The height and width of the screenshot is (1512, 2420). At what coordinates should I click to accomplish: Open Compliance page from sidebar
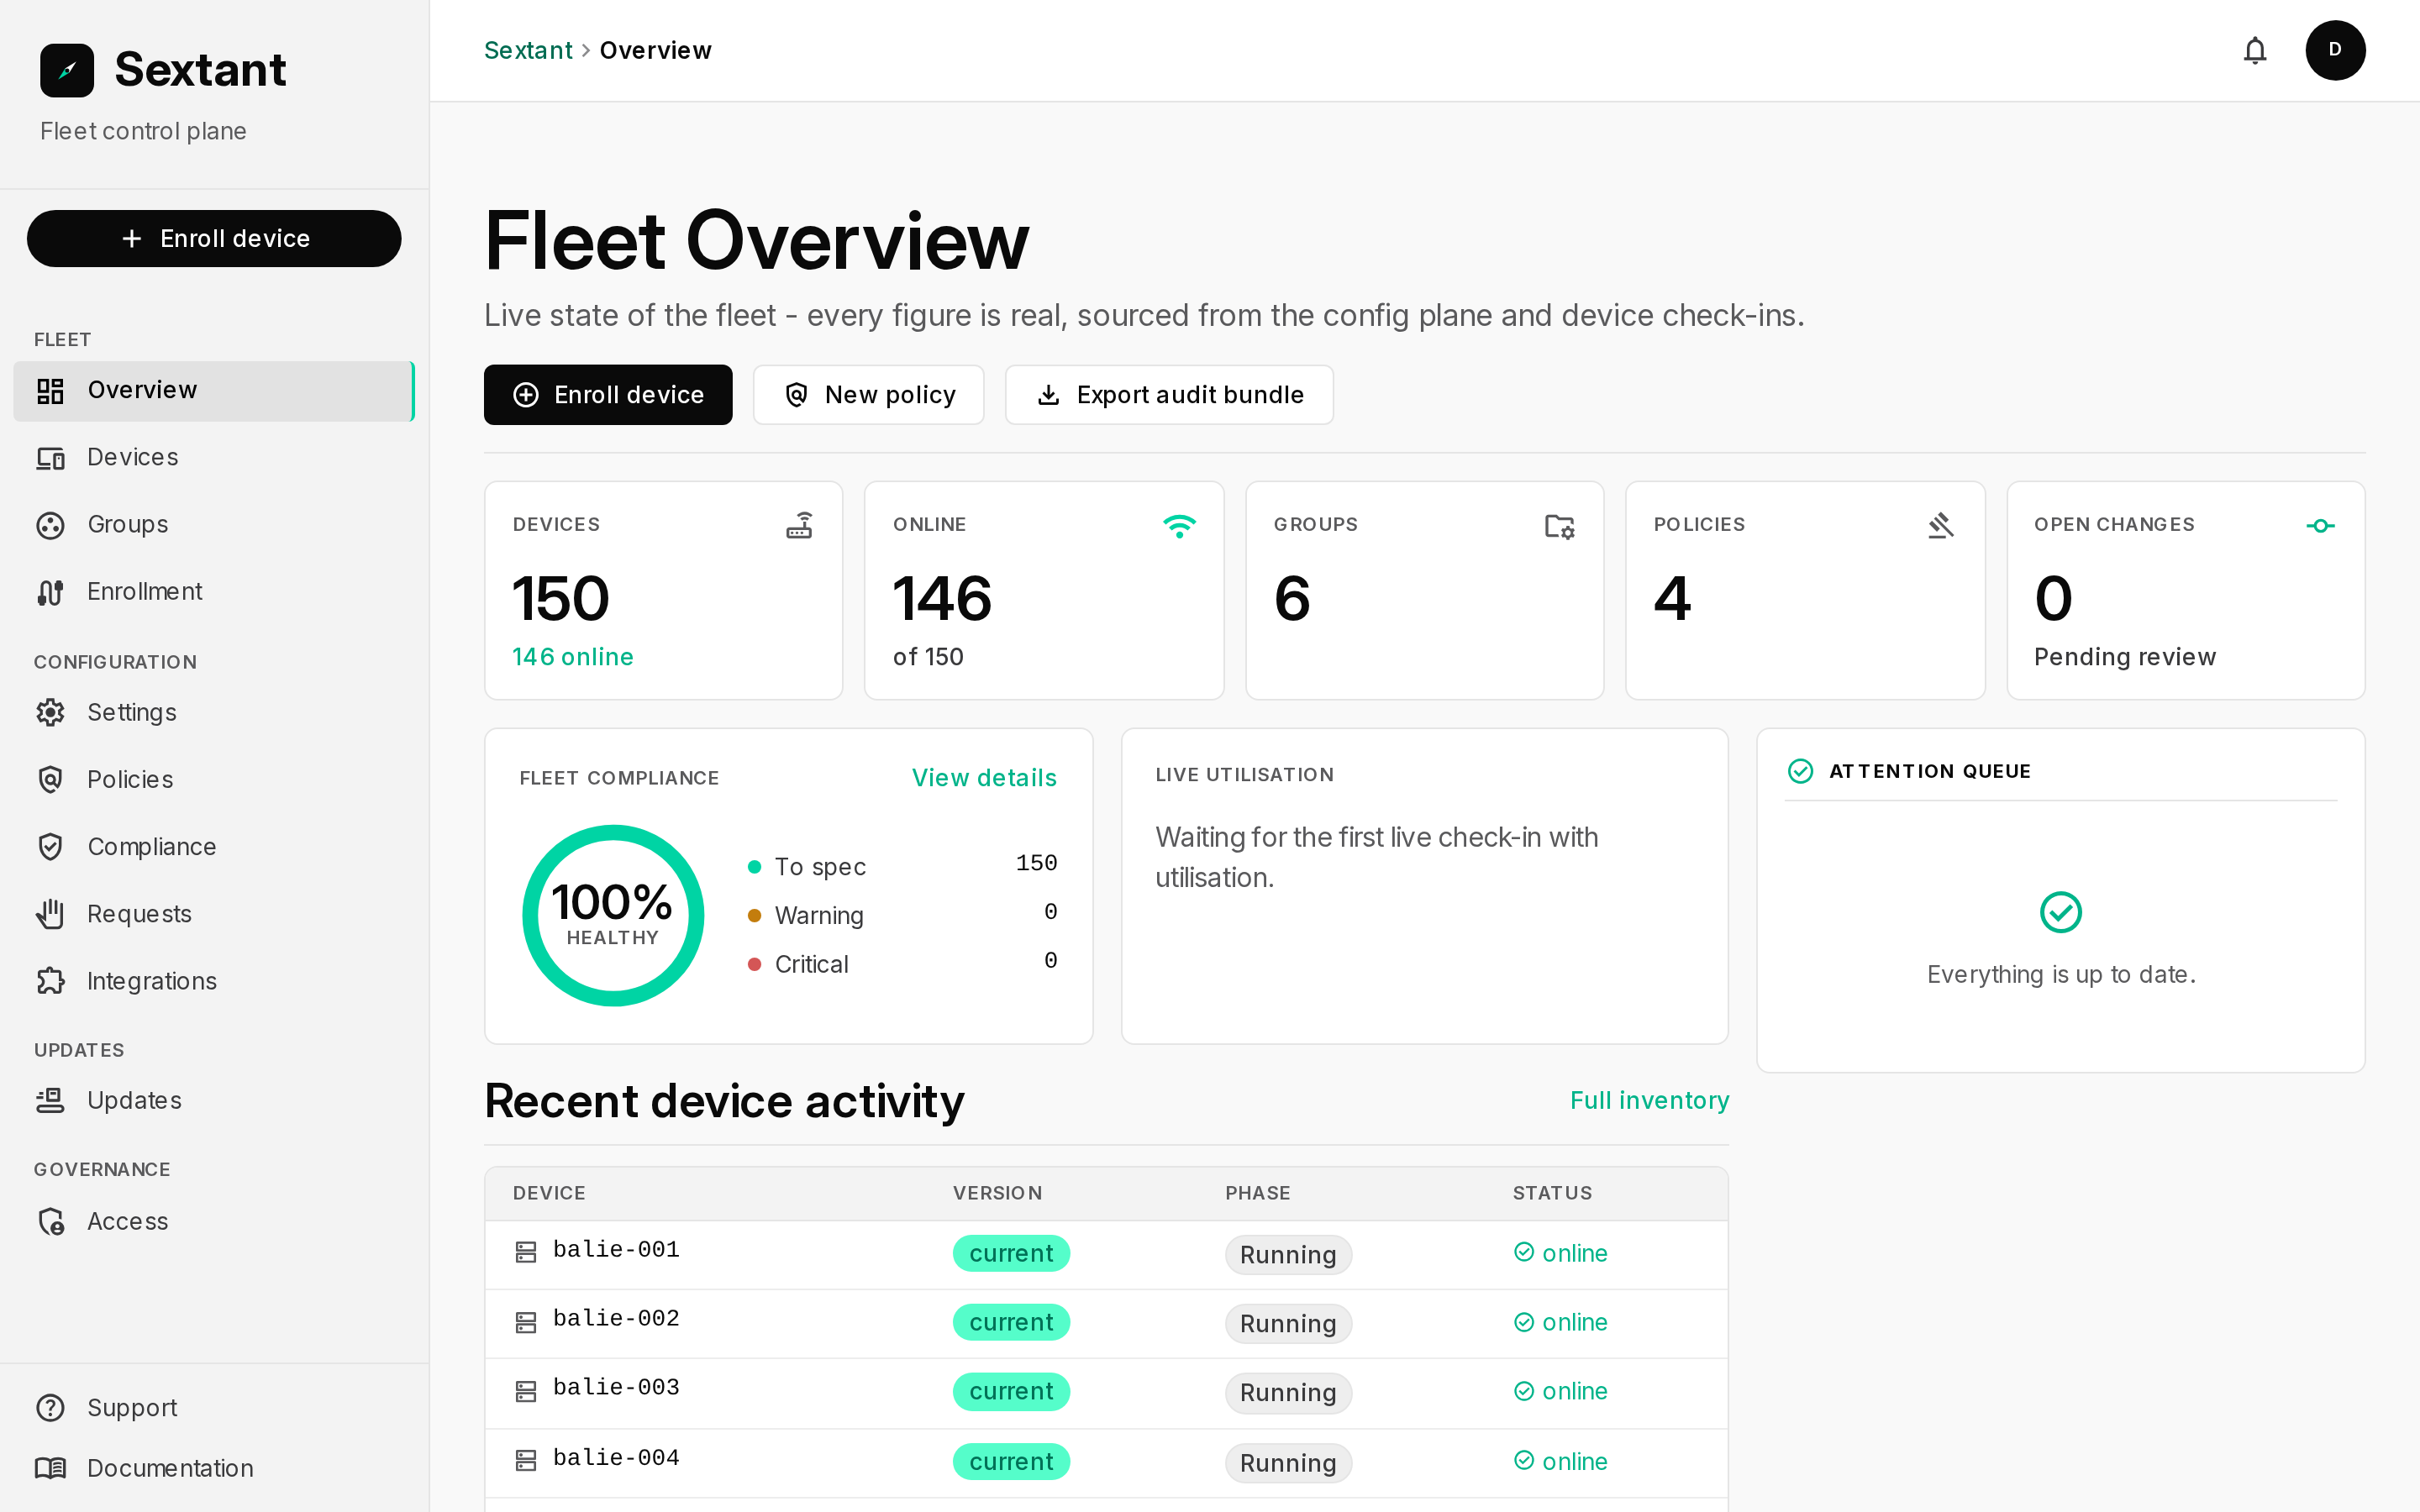[x=214, y=846]
